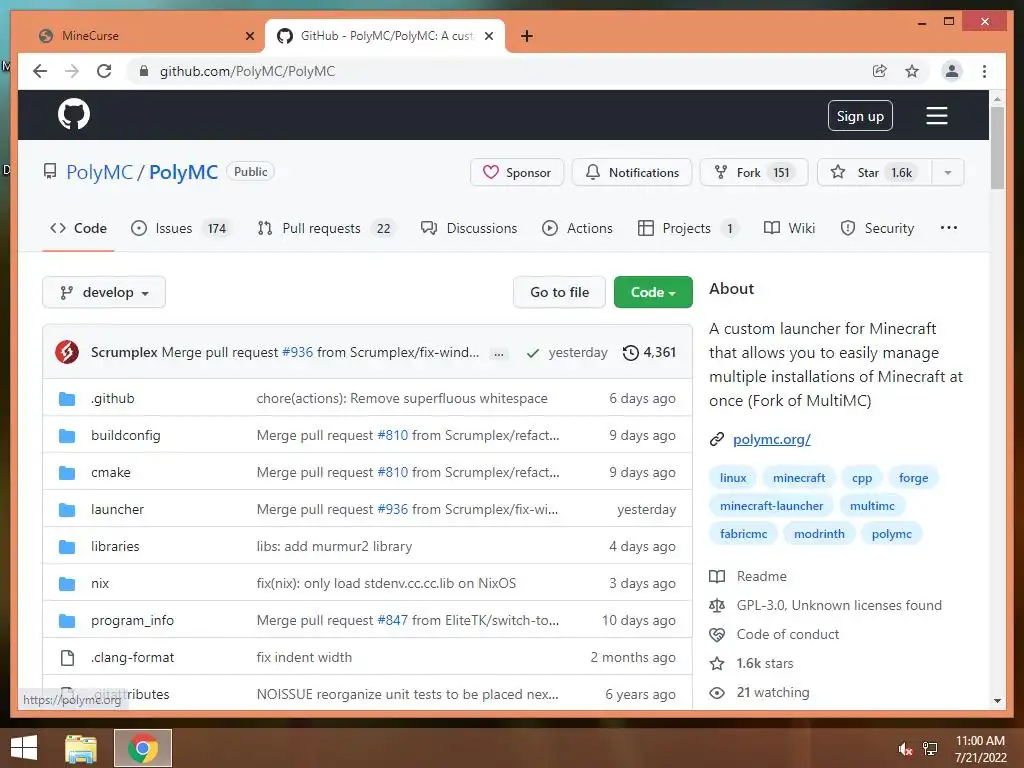Select the Code tab
1024x768 pixels.
(x=78, y=229)
